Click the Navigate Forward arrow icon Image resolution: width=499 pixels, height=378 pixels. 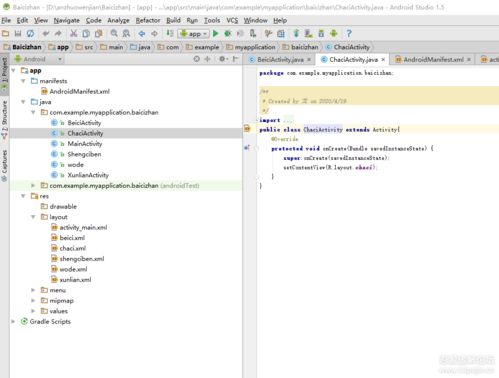[154, 34]
